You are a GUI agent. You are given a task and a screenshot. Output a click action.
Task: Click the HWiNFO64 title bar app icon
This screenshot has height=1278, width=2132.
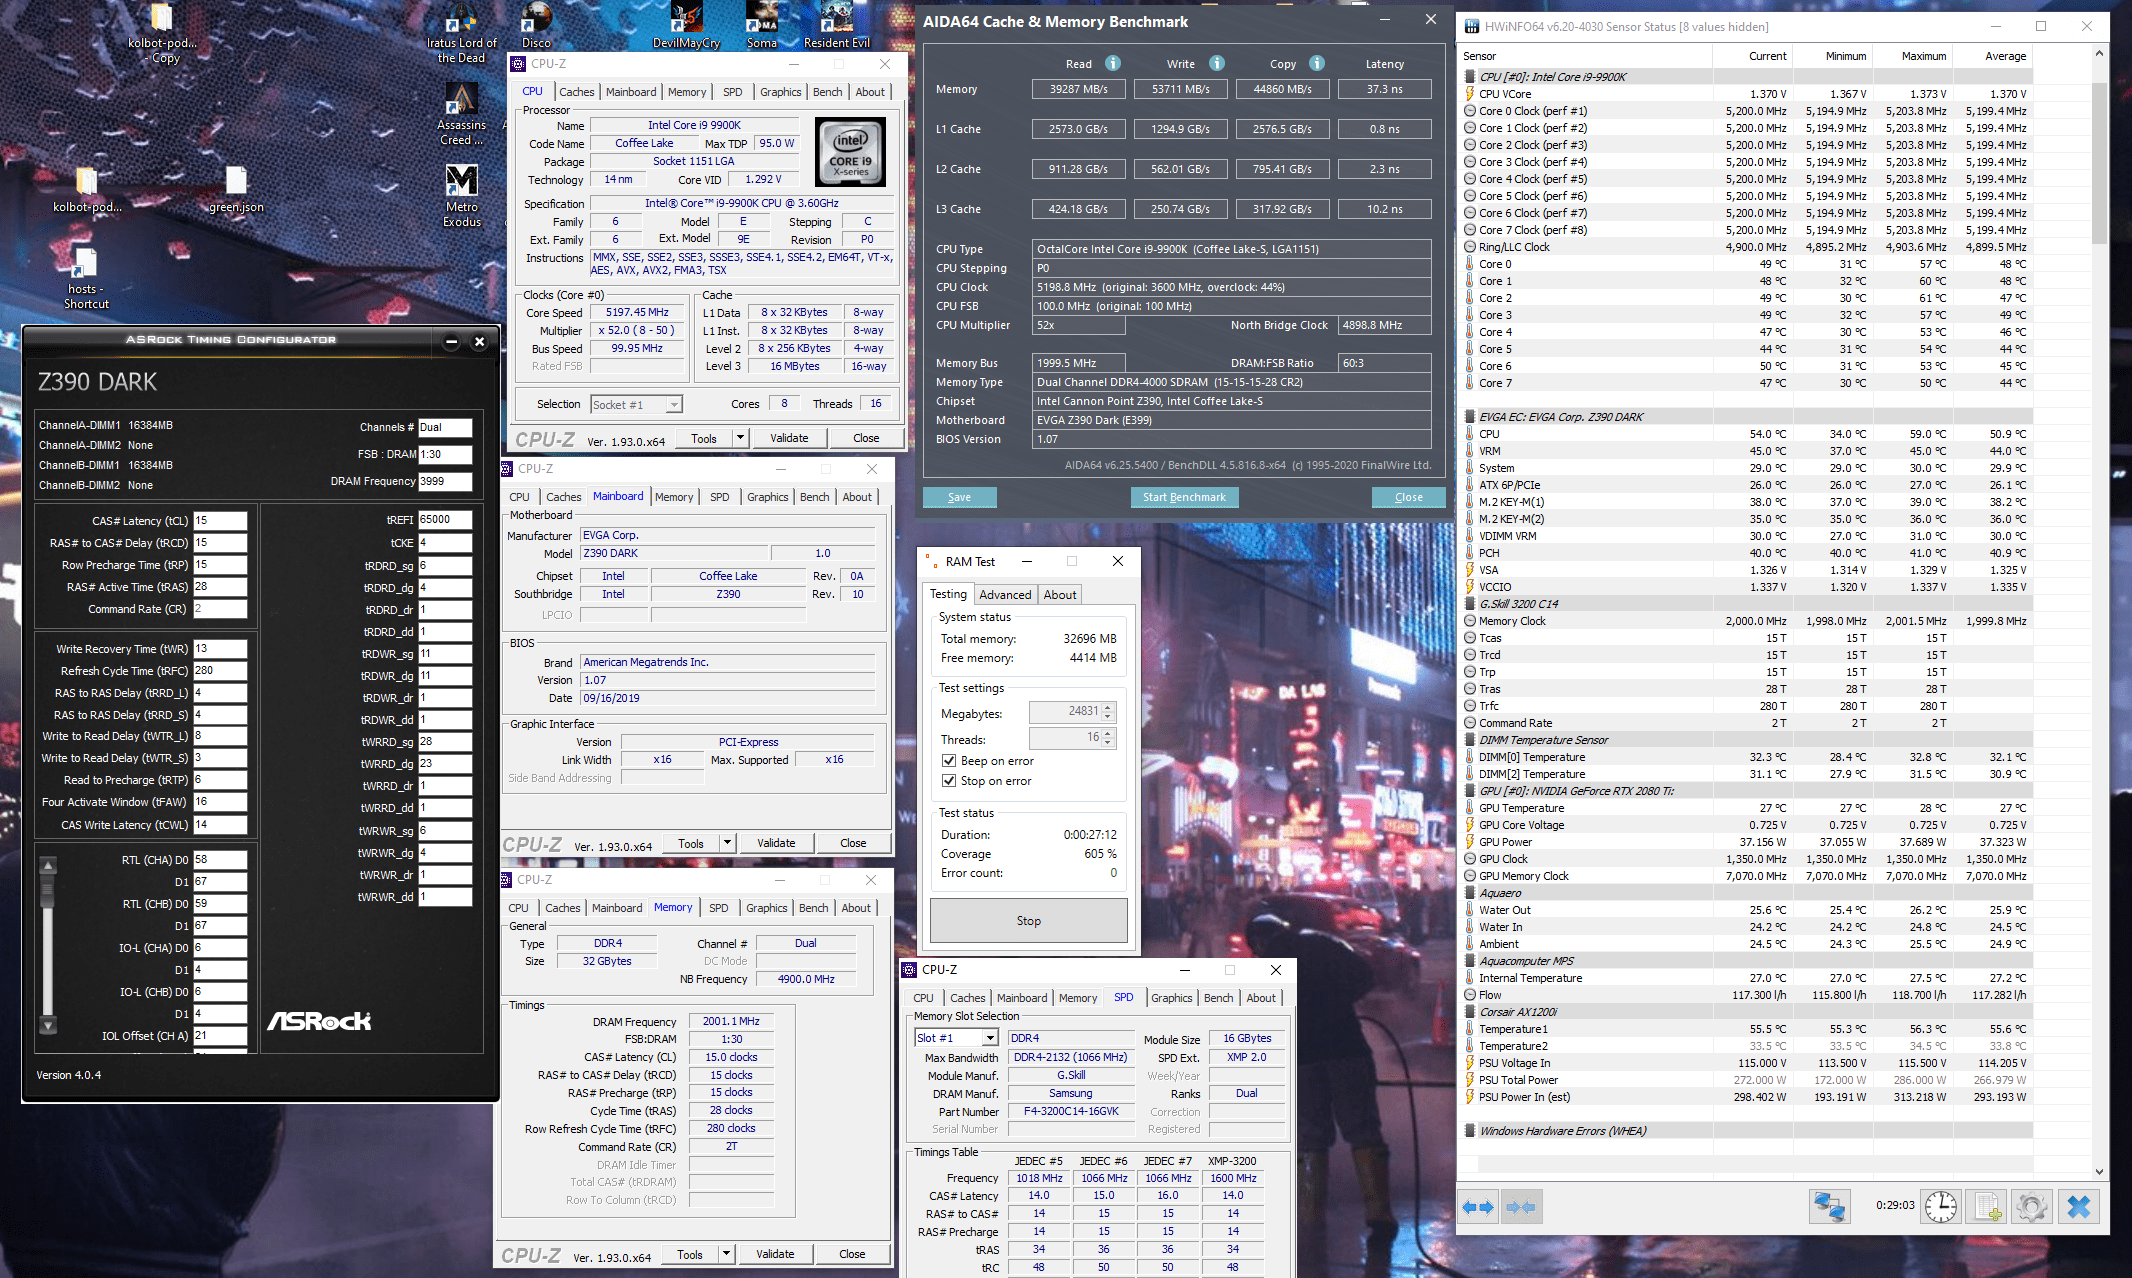[1471, 26]
